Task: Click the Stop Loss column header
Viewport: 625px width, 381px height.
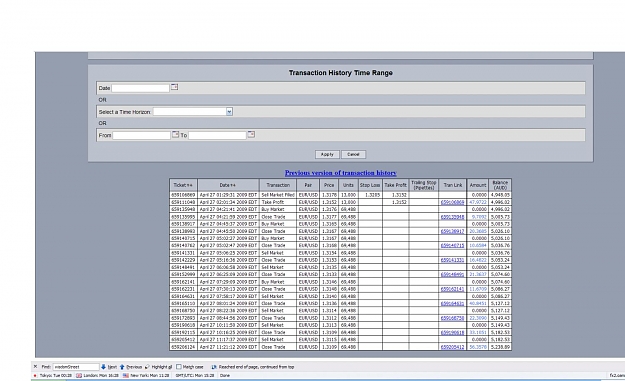Action: coord(370,185)
